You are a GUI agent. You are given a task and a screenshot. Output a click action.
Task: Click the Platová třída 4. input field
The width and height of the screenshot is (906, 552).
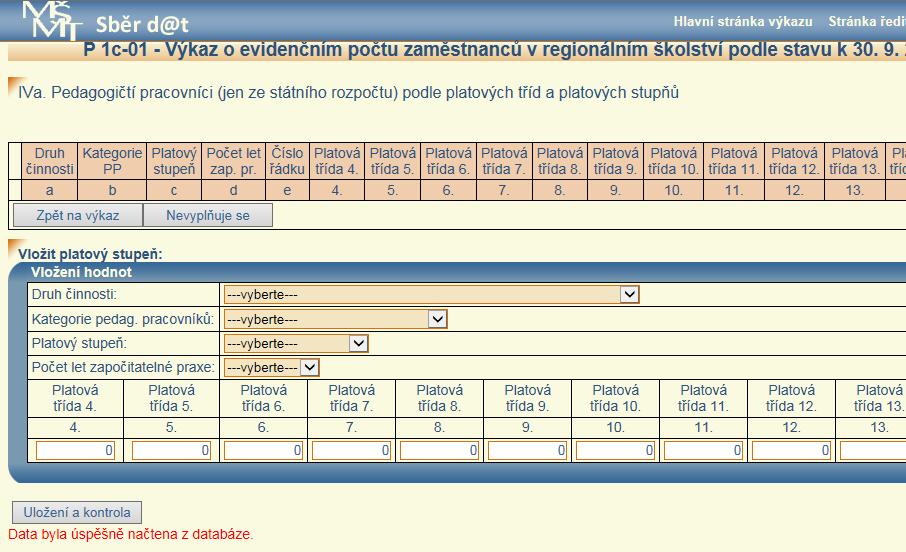pos(75,450)
